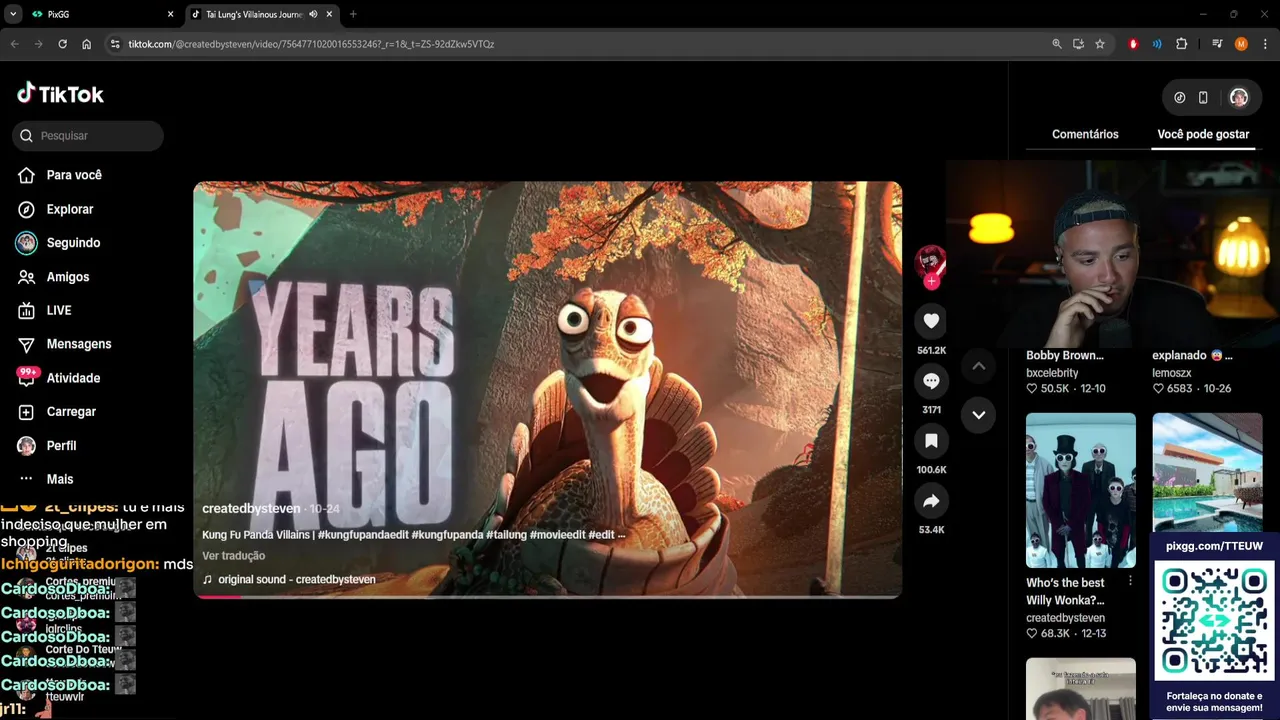1280x720 pixels.
Task: Open the Seguindo avatar icon
Action: click(27, 243)
